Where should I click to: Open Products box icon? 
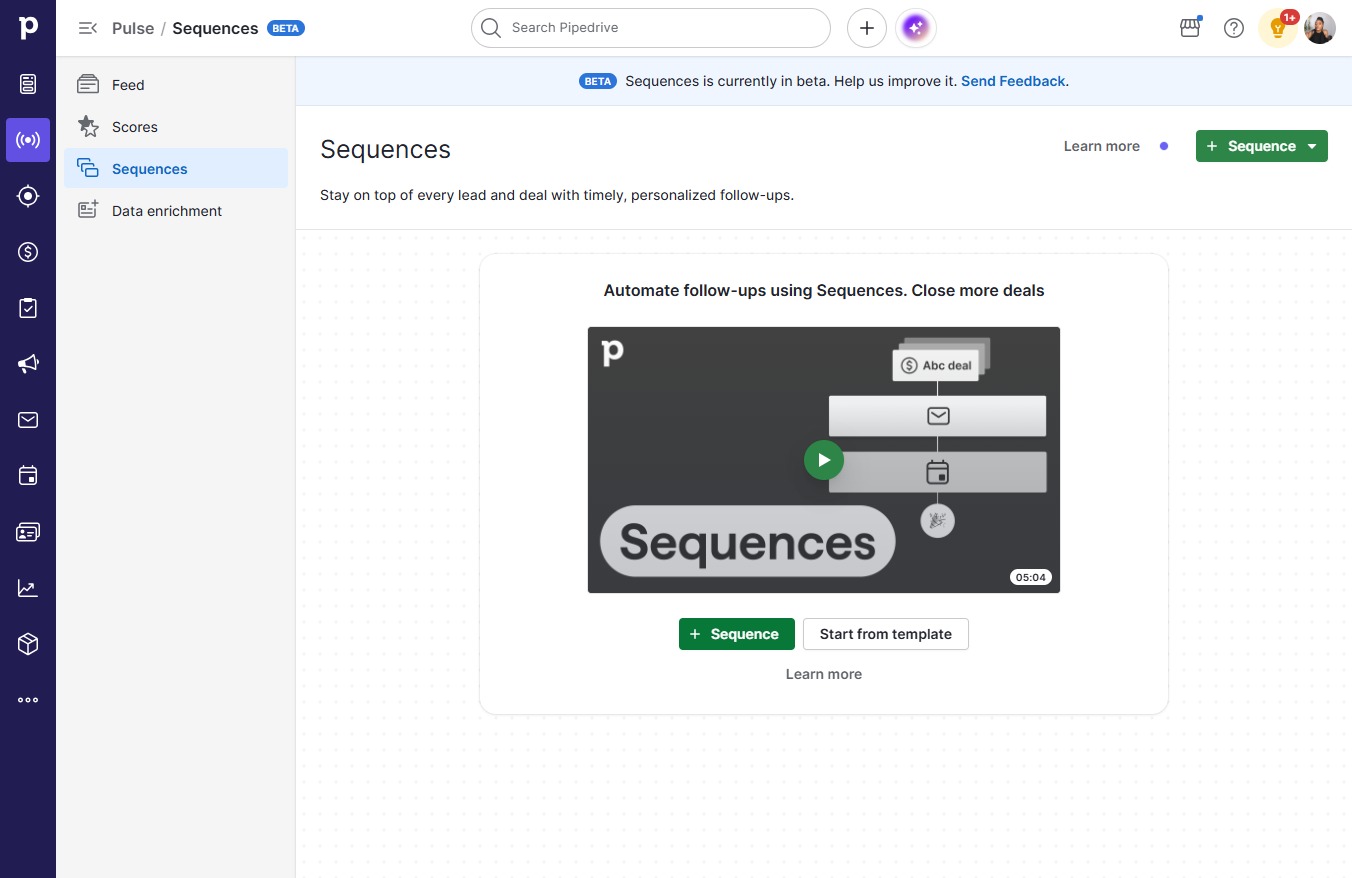pyautogui.click(x=28, y=644)
